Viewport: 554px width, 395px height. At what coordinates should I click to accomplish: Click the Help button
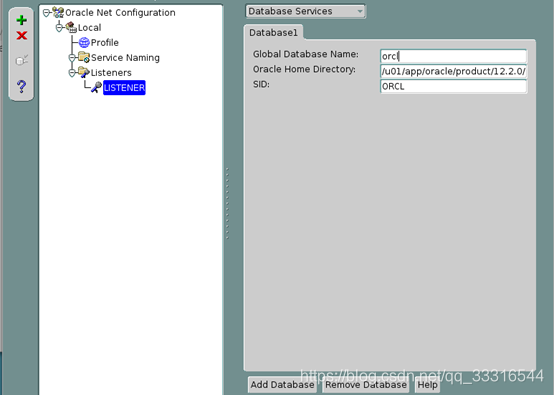pos(428,385)
